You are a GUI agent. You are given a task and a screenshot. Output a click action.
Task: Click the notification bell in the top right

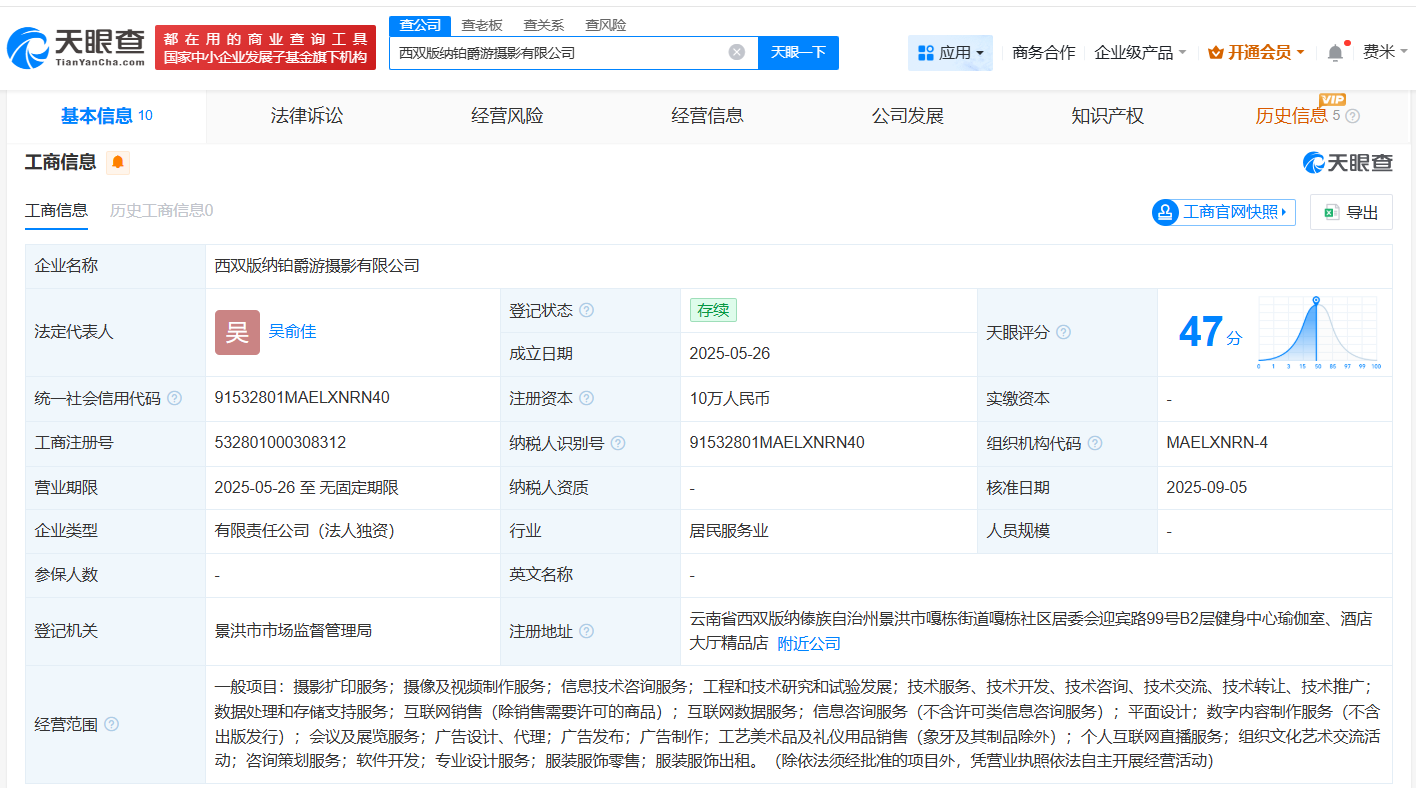[1334, 51]
